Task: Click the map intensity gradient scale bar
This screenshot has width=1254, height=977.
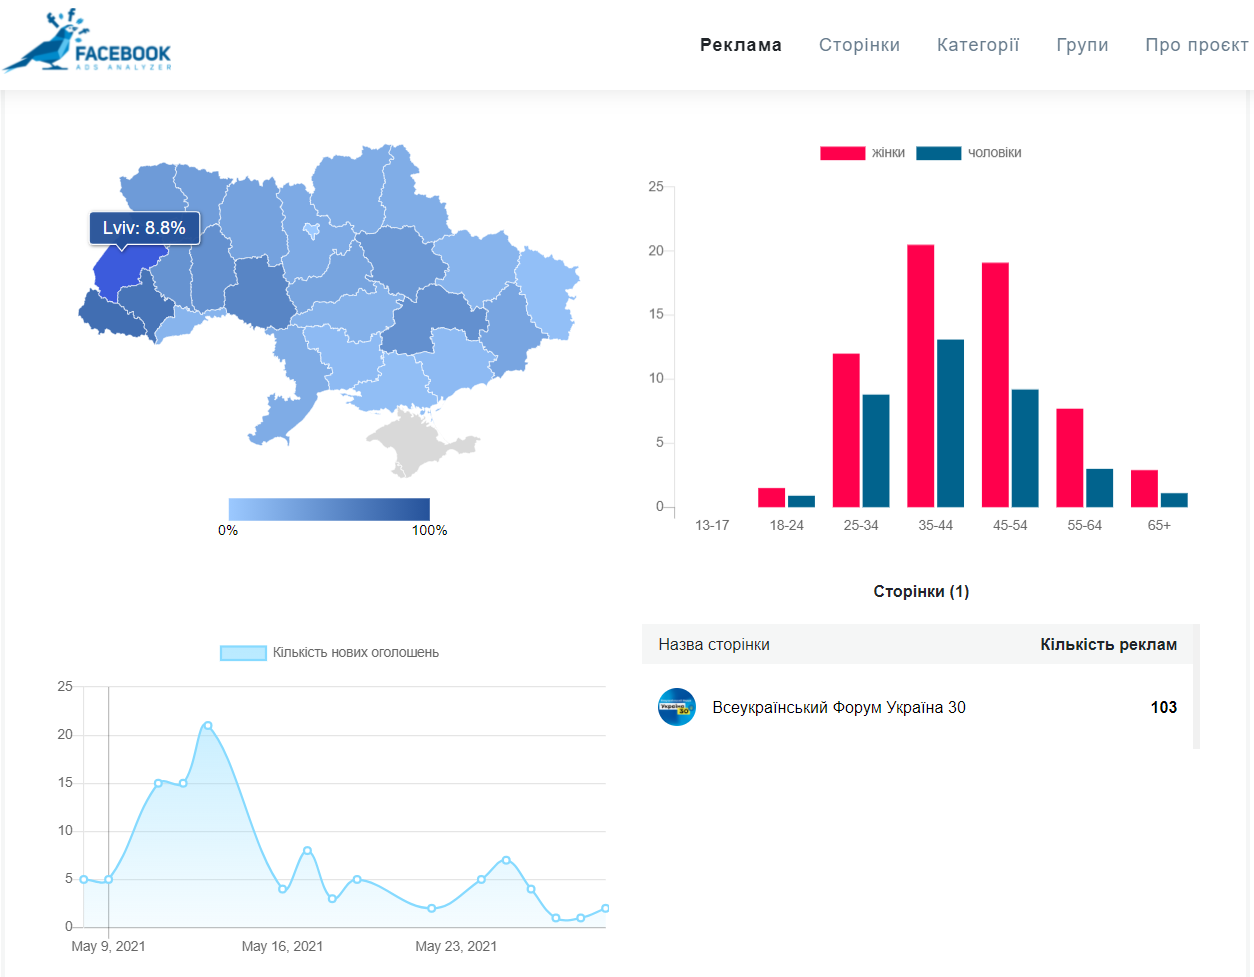Action: (x=329, y=509)
